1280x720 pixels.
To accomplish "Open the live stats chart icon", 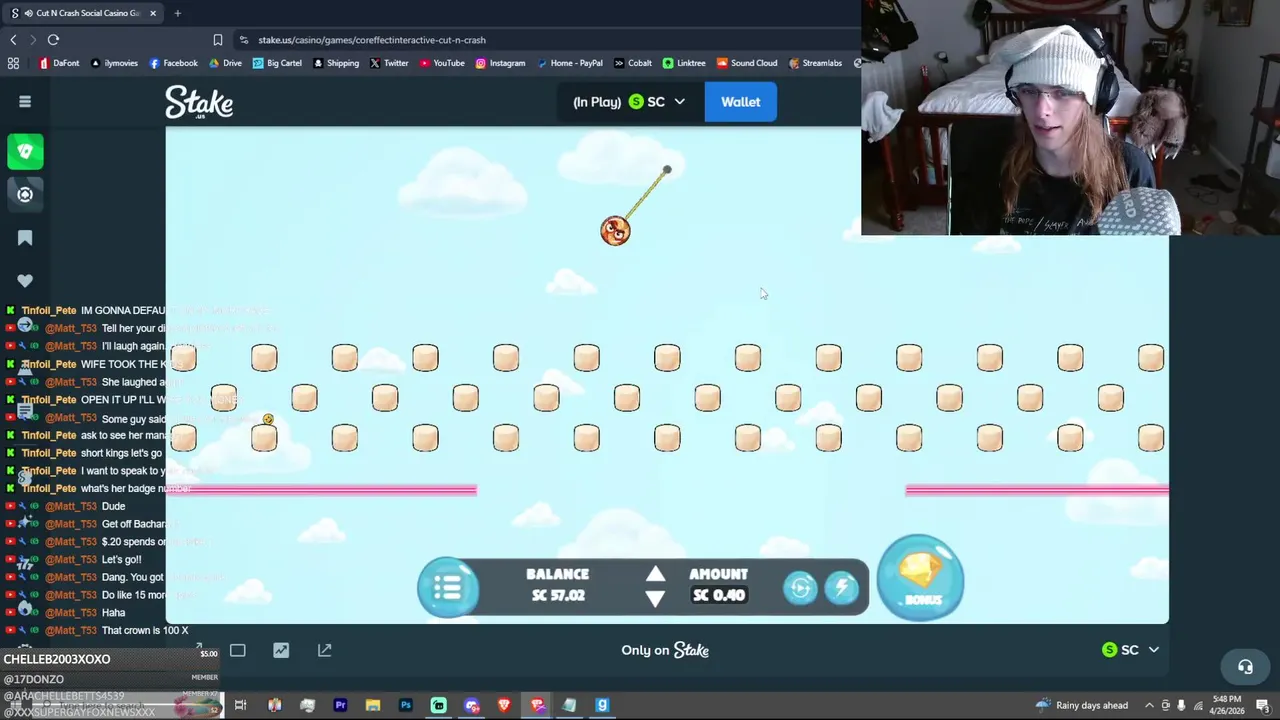I will click(x=281, y=650).
